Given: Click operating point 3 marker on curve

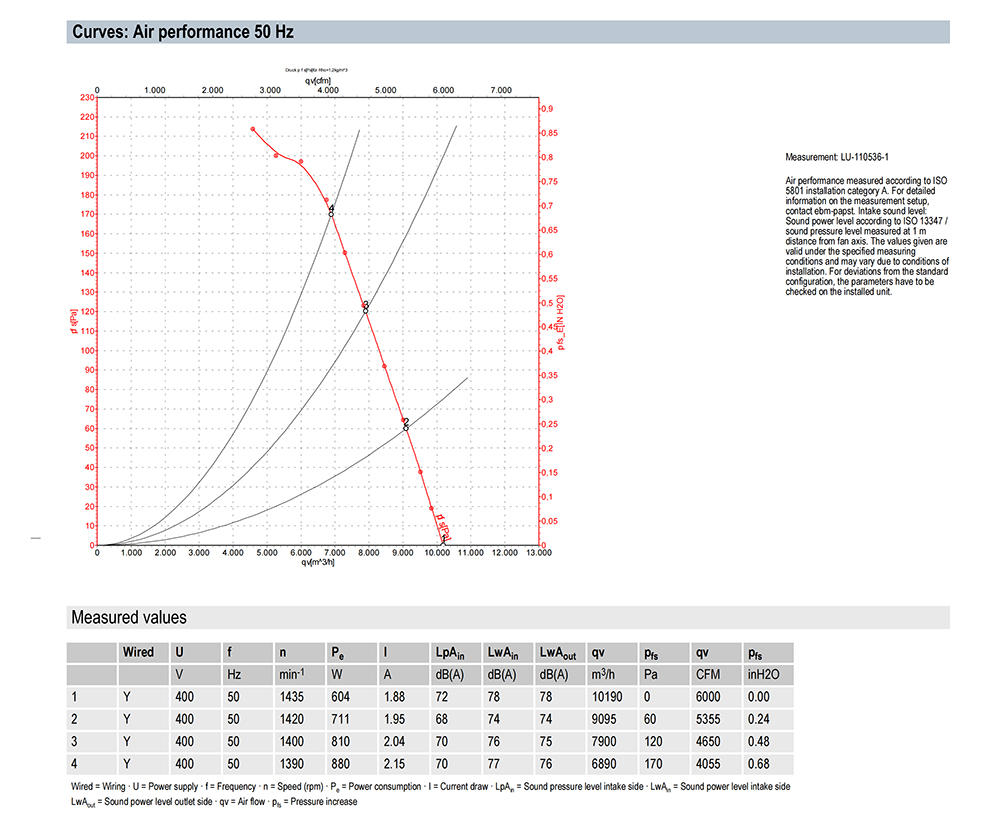Looking at the screenshot, I should (x=365, y=311).
